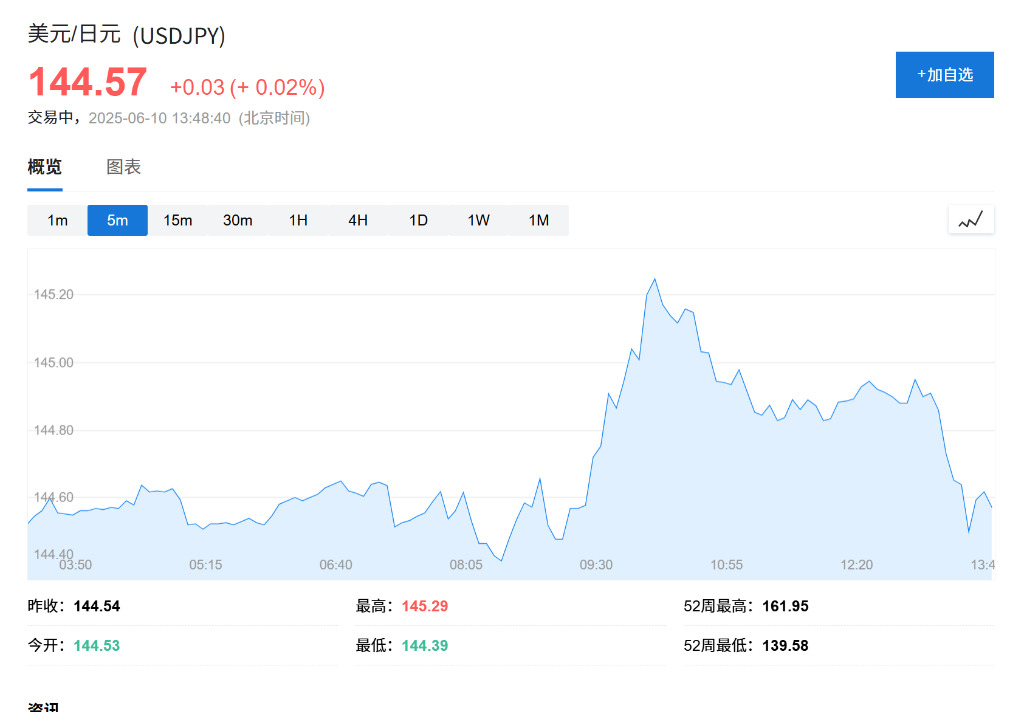
Task: Open the line chart style icon
Action: pyautogui.click(x=971, y=220)
